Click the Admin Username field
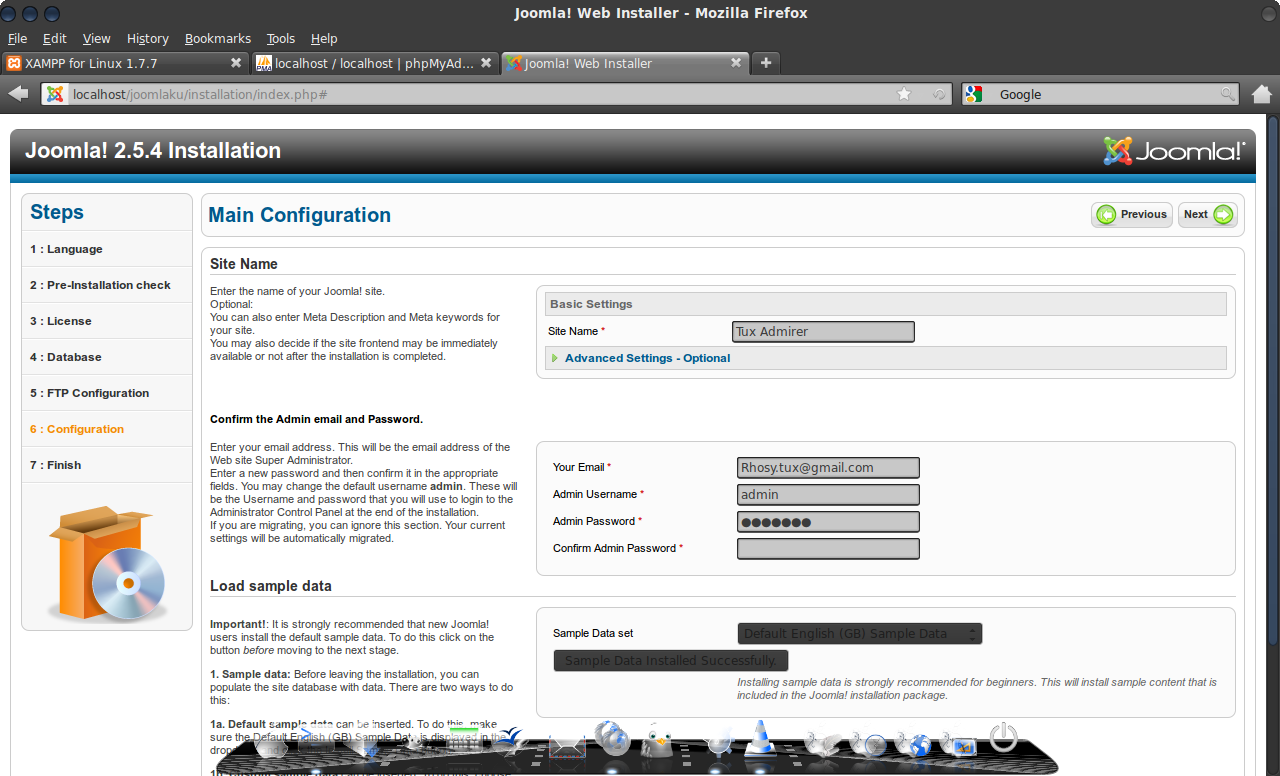This screenshot has width=1280, height=776. click(x=828, y=494)
